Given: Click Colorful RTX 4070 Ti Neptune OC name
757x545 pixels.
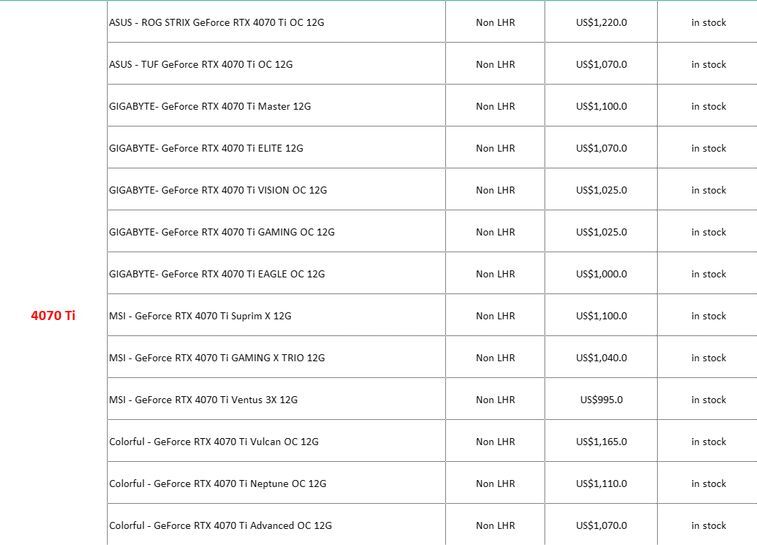Looking at the screenshot, I should (217, 484).
